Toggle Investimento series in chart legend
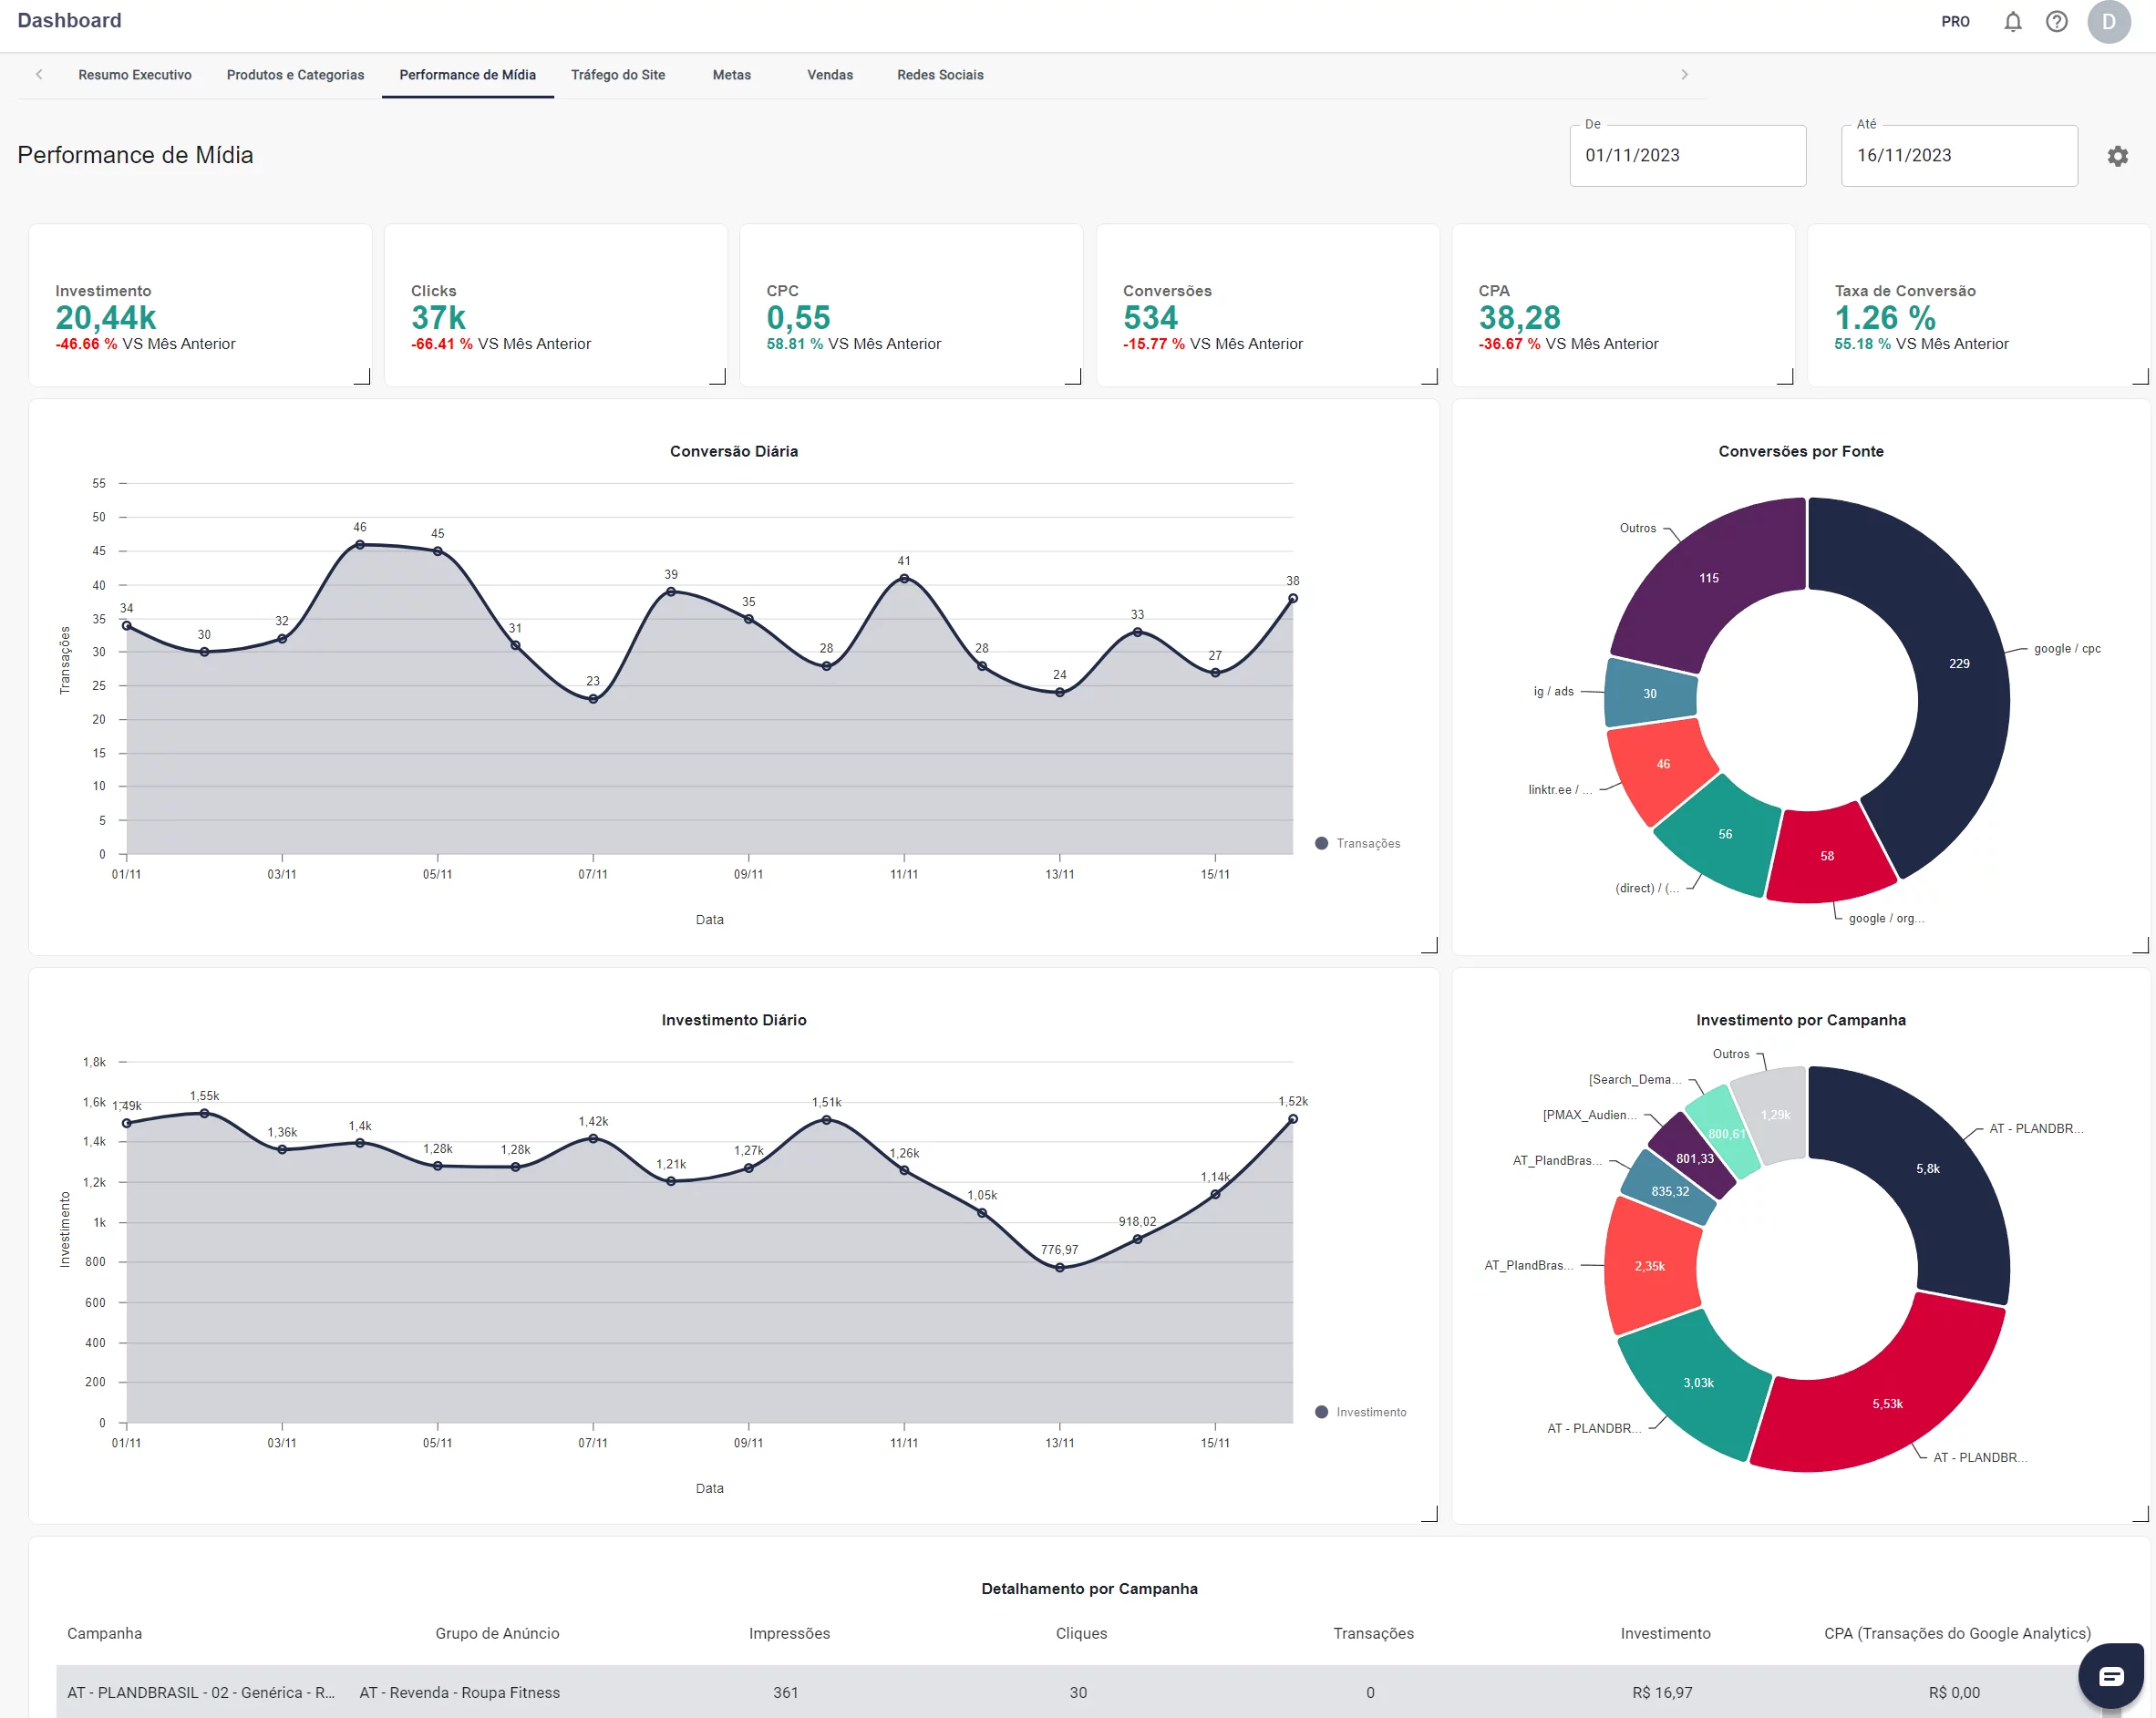 pyautogui.click(x=1360, y=1412)
